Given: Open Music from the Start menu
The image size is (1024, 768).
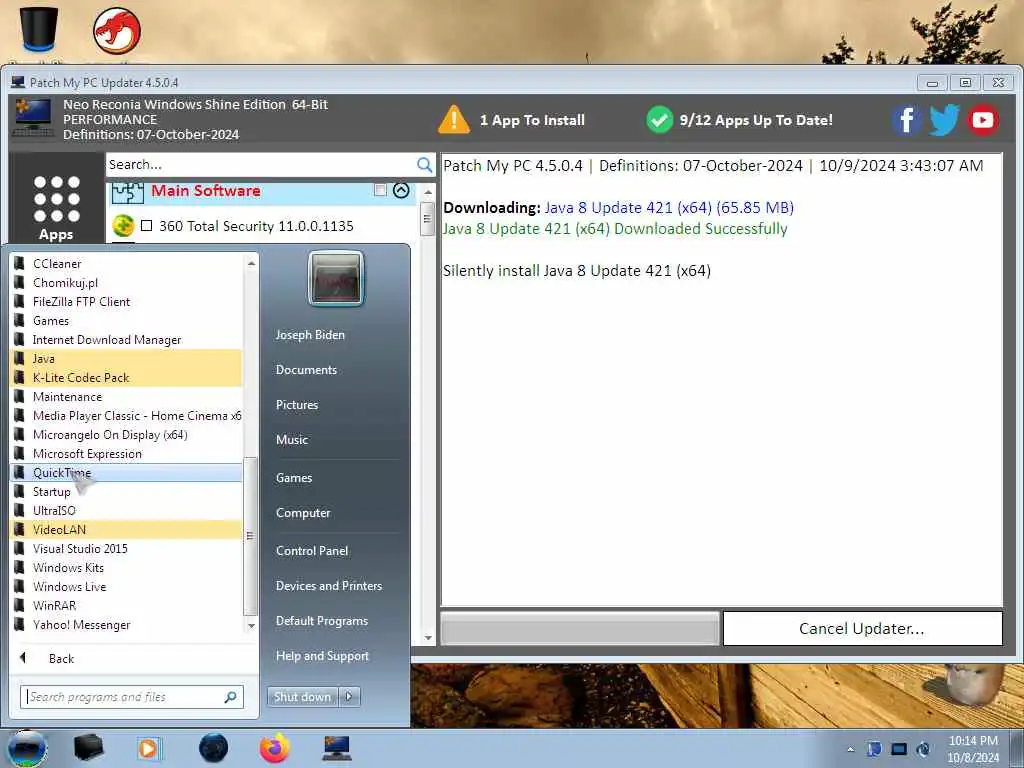Looking at the screenshot, I should (292, 440).
